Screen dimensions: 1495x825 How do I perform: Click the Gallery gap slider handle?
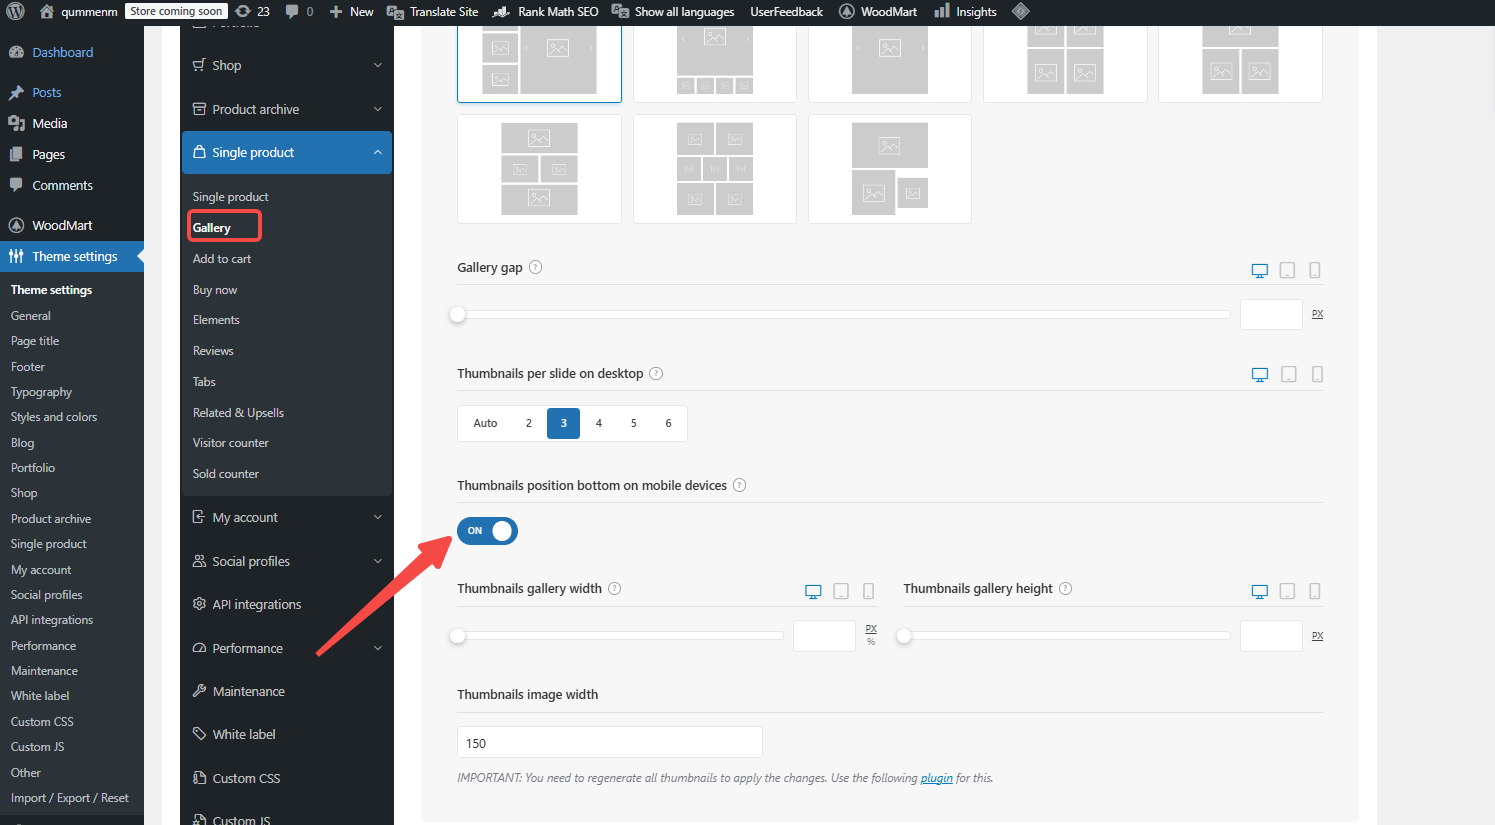[x=458, y=315]
